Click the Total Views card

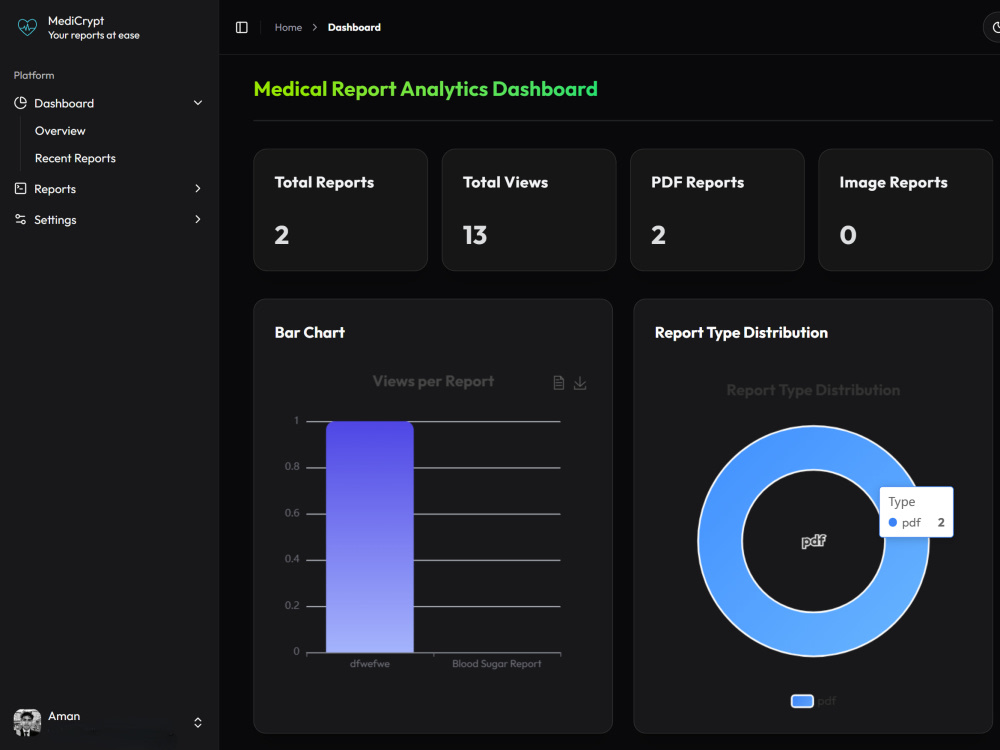point(529,210)
